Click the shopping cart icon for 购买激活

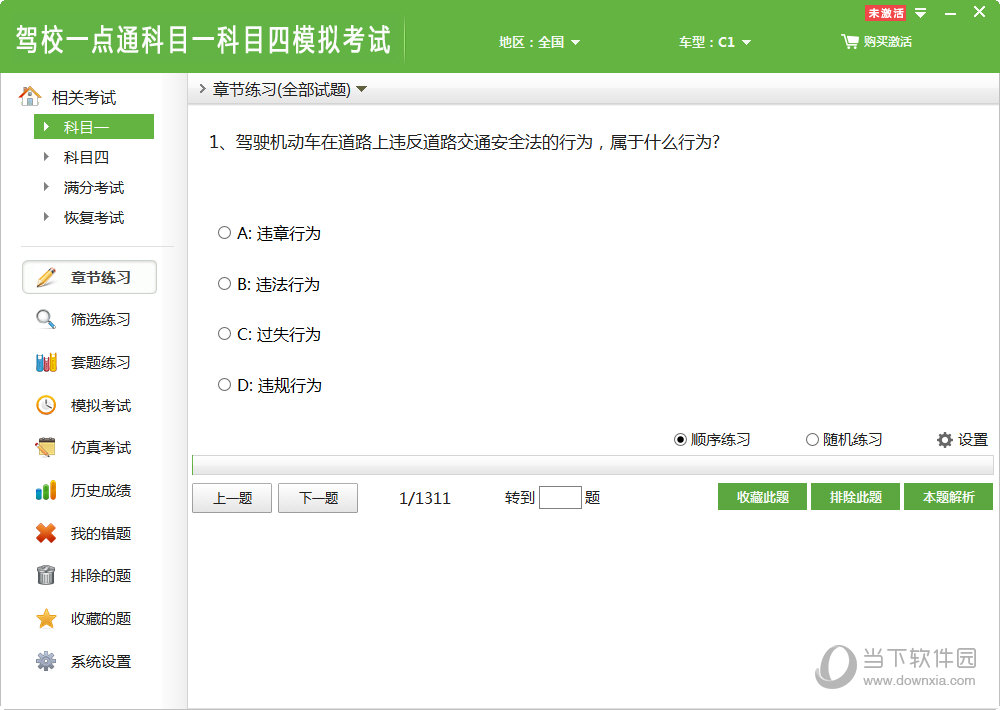(849, 41)
